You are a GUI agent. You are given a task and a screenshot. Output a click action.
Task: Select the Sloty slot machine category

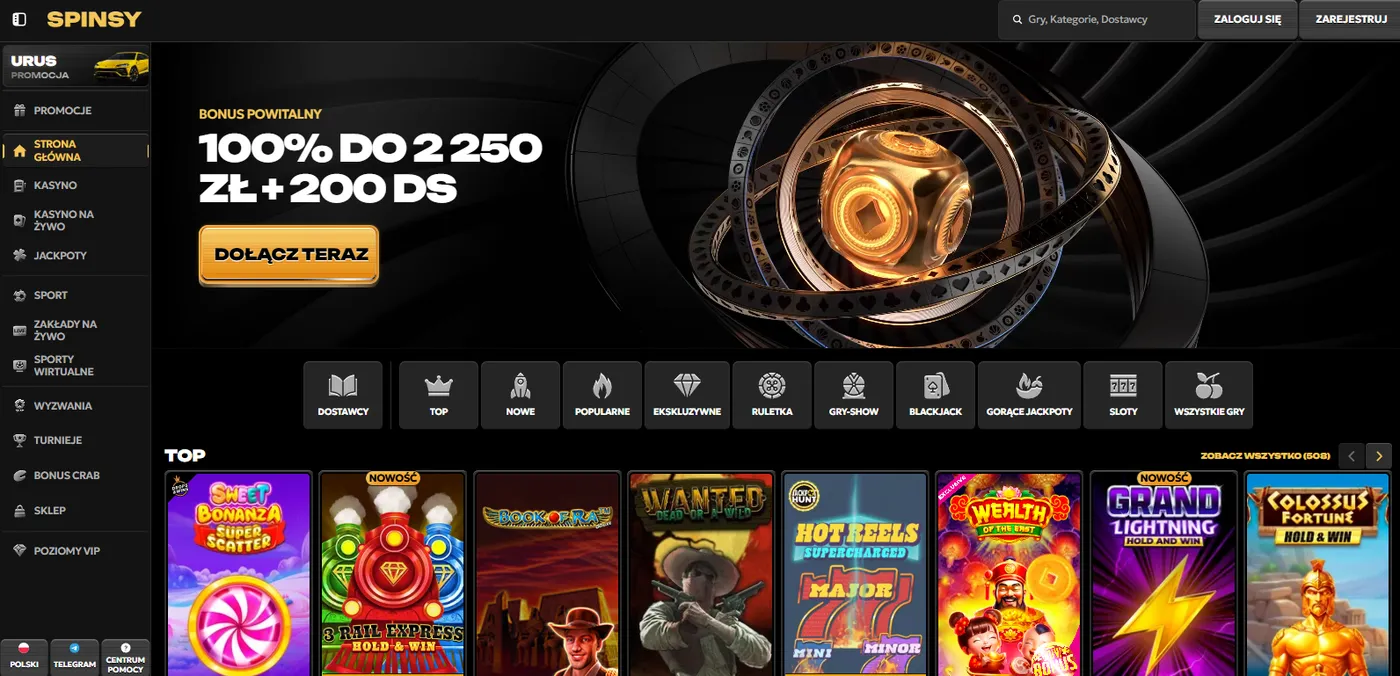(1123, 395)
